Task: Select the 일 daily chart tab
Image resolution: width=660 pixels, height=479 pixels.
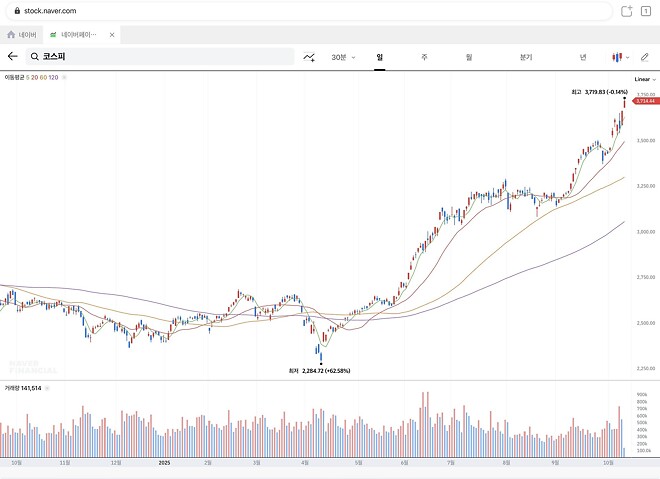Action: coord(380,57)
